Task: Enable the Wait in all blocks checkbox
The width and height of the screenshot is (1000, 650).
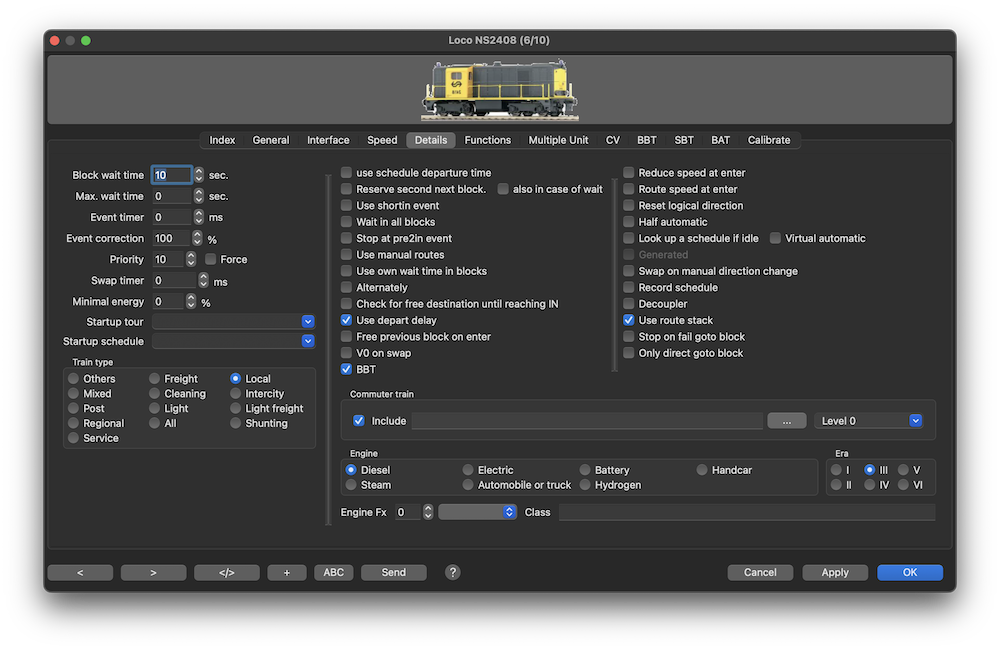Action: click(x=347, y=222)
